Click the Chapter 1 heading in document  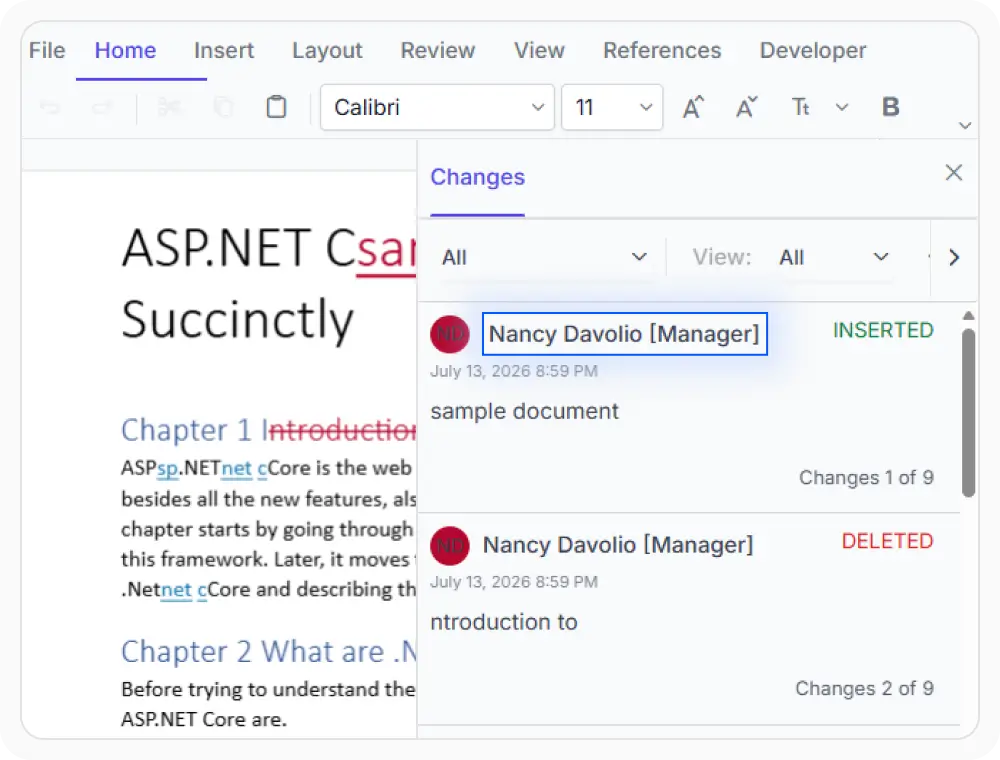tap(268, 430)
